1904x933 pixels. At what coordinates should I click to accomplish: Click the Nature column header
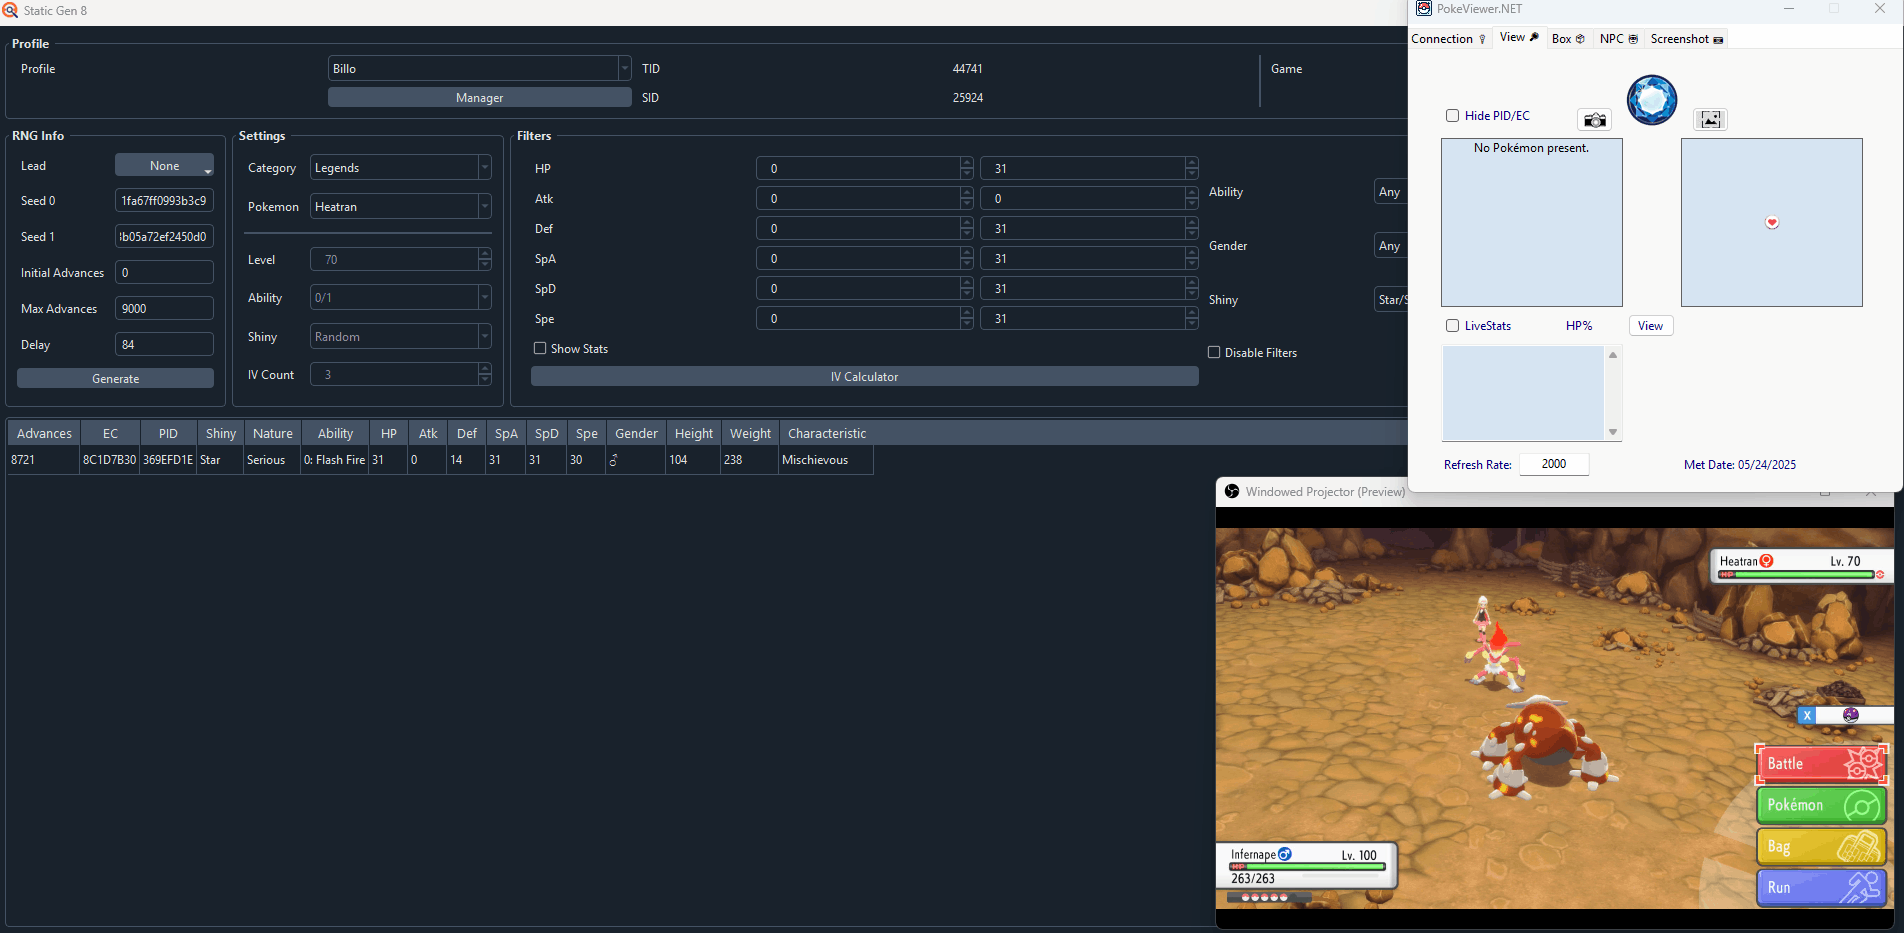point(273,434)
